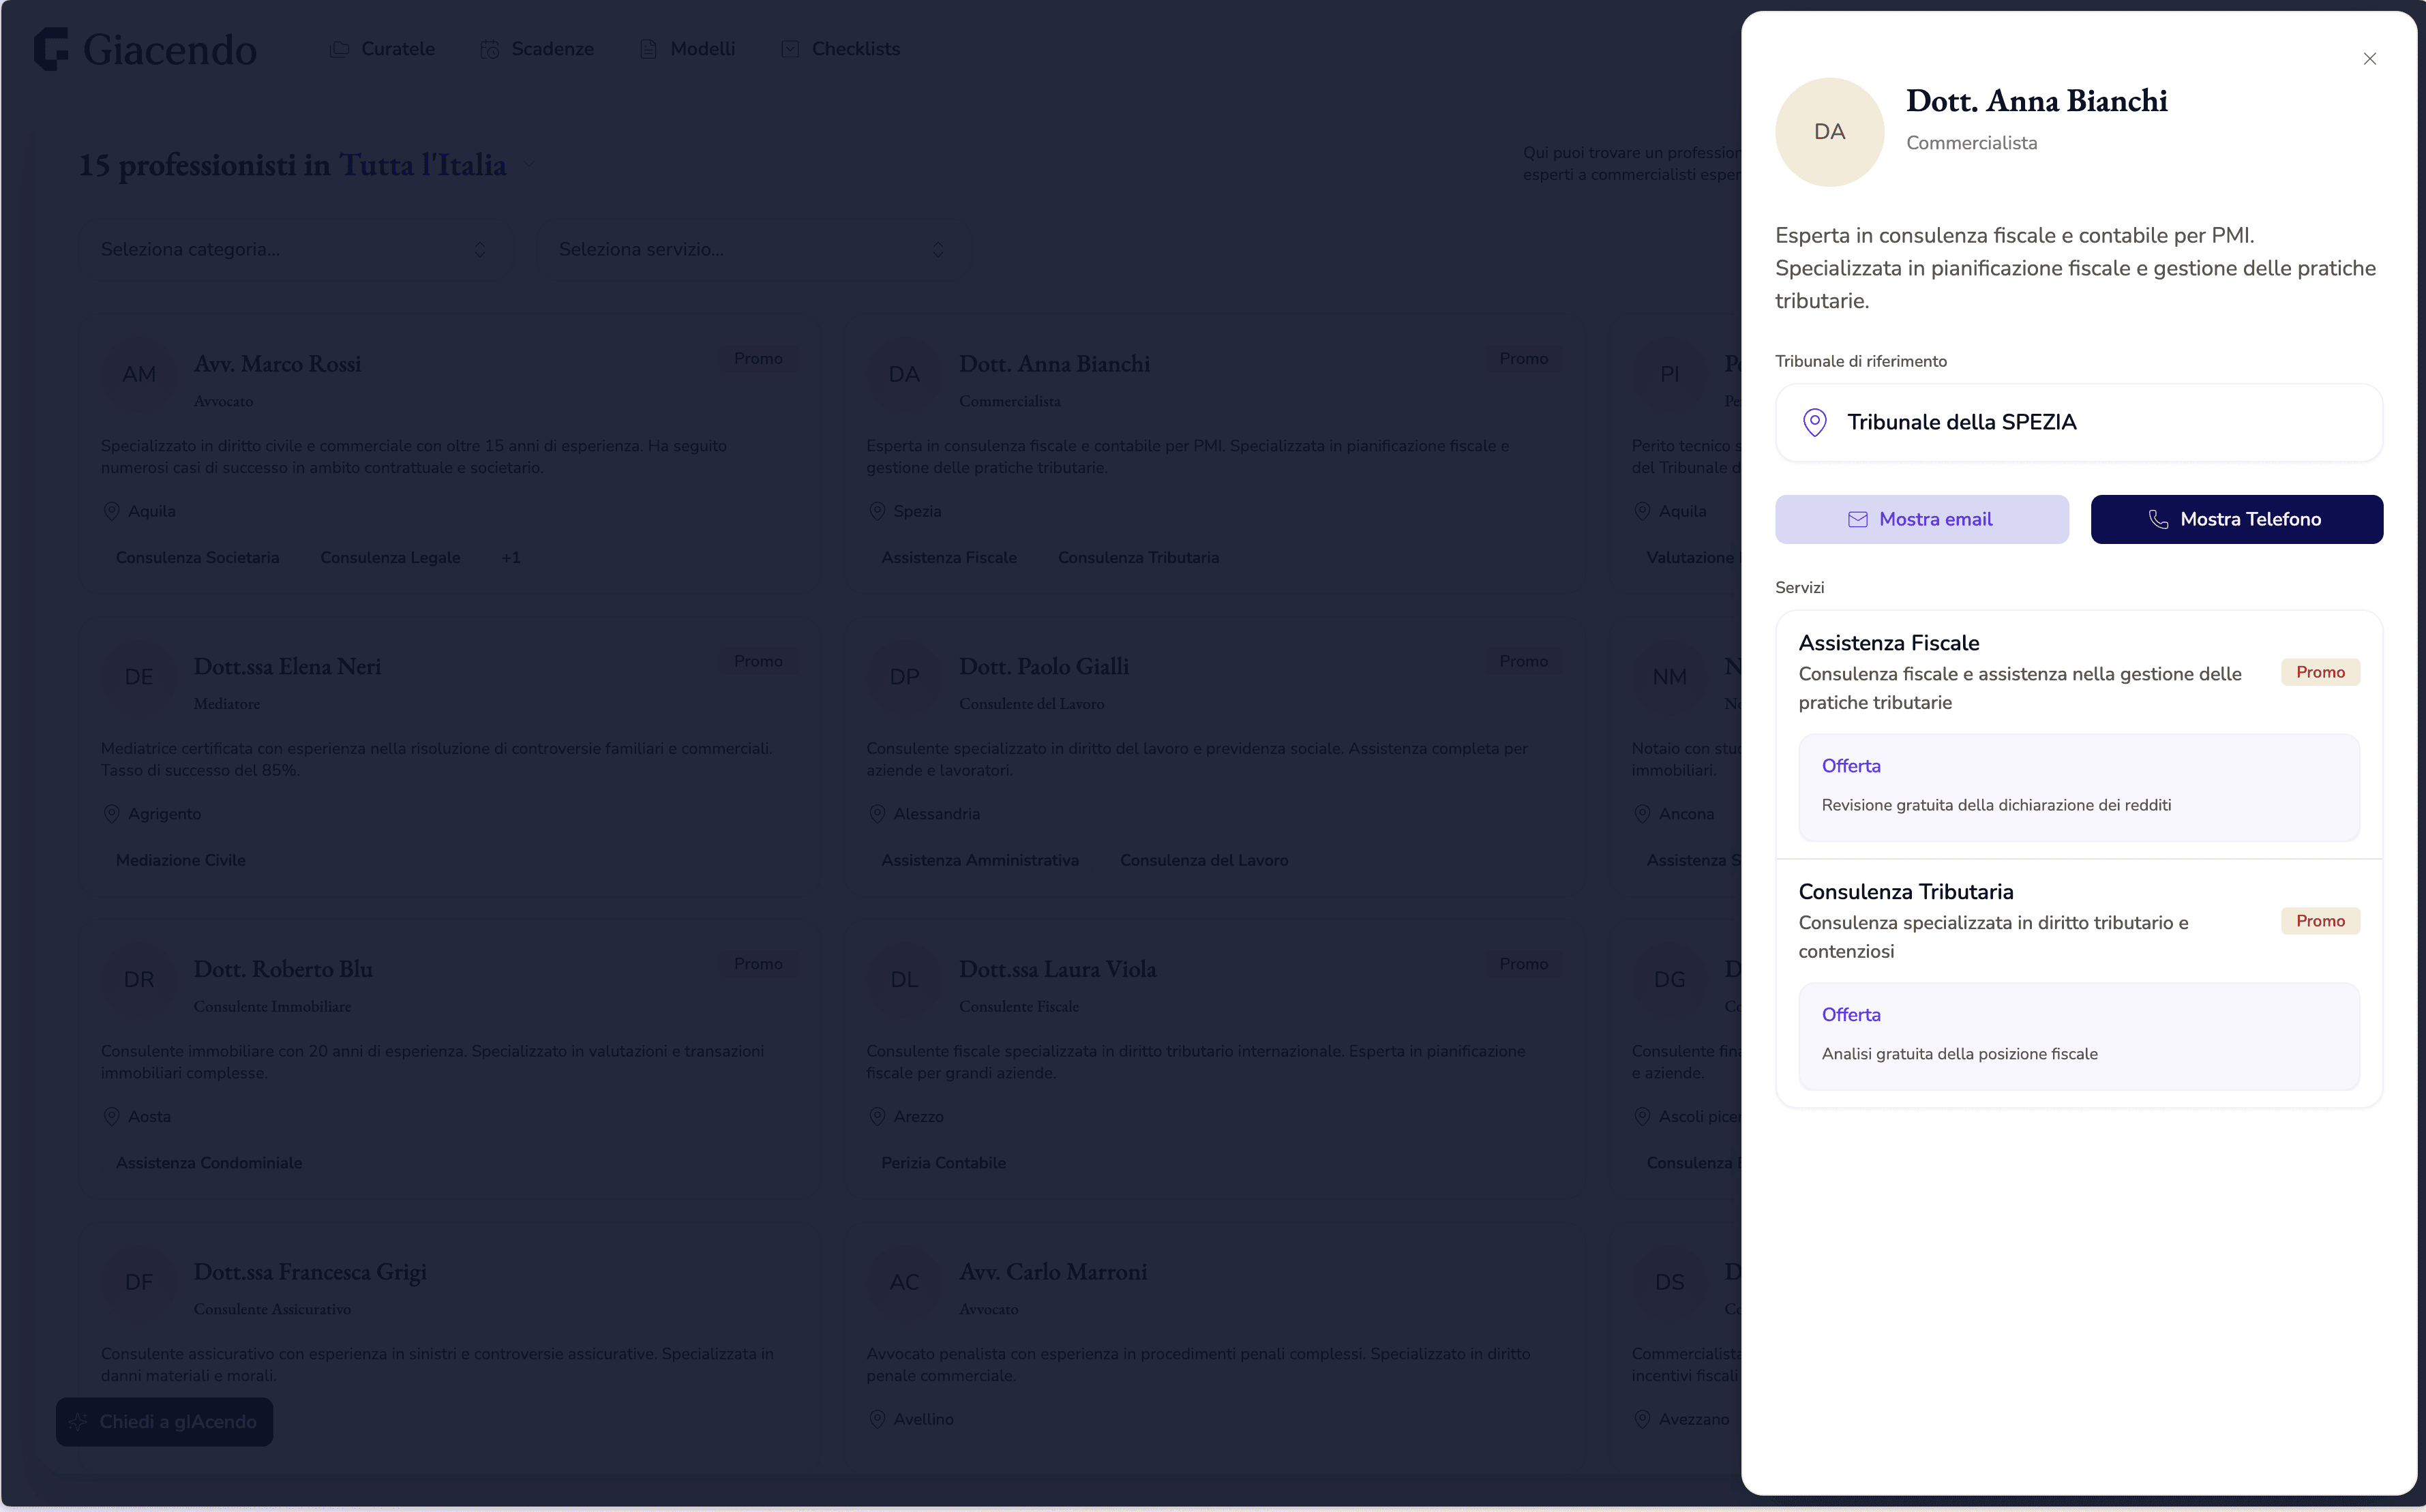Click the phone icon in Mostra Telefono
2426x1512 pixels.
(2158, 519)
